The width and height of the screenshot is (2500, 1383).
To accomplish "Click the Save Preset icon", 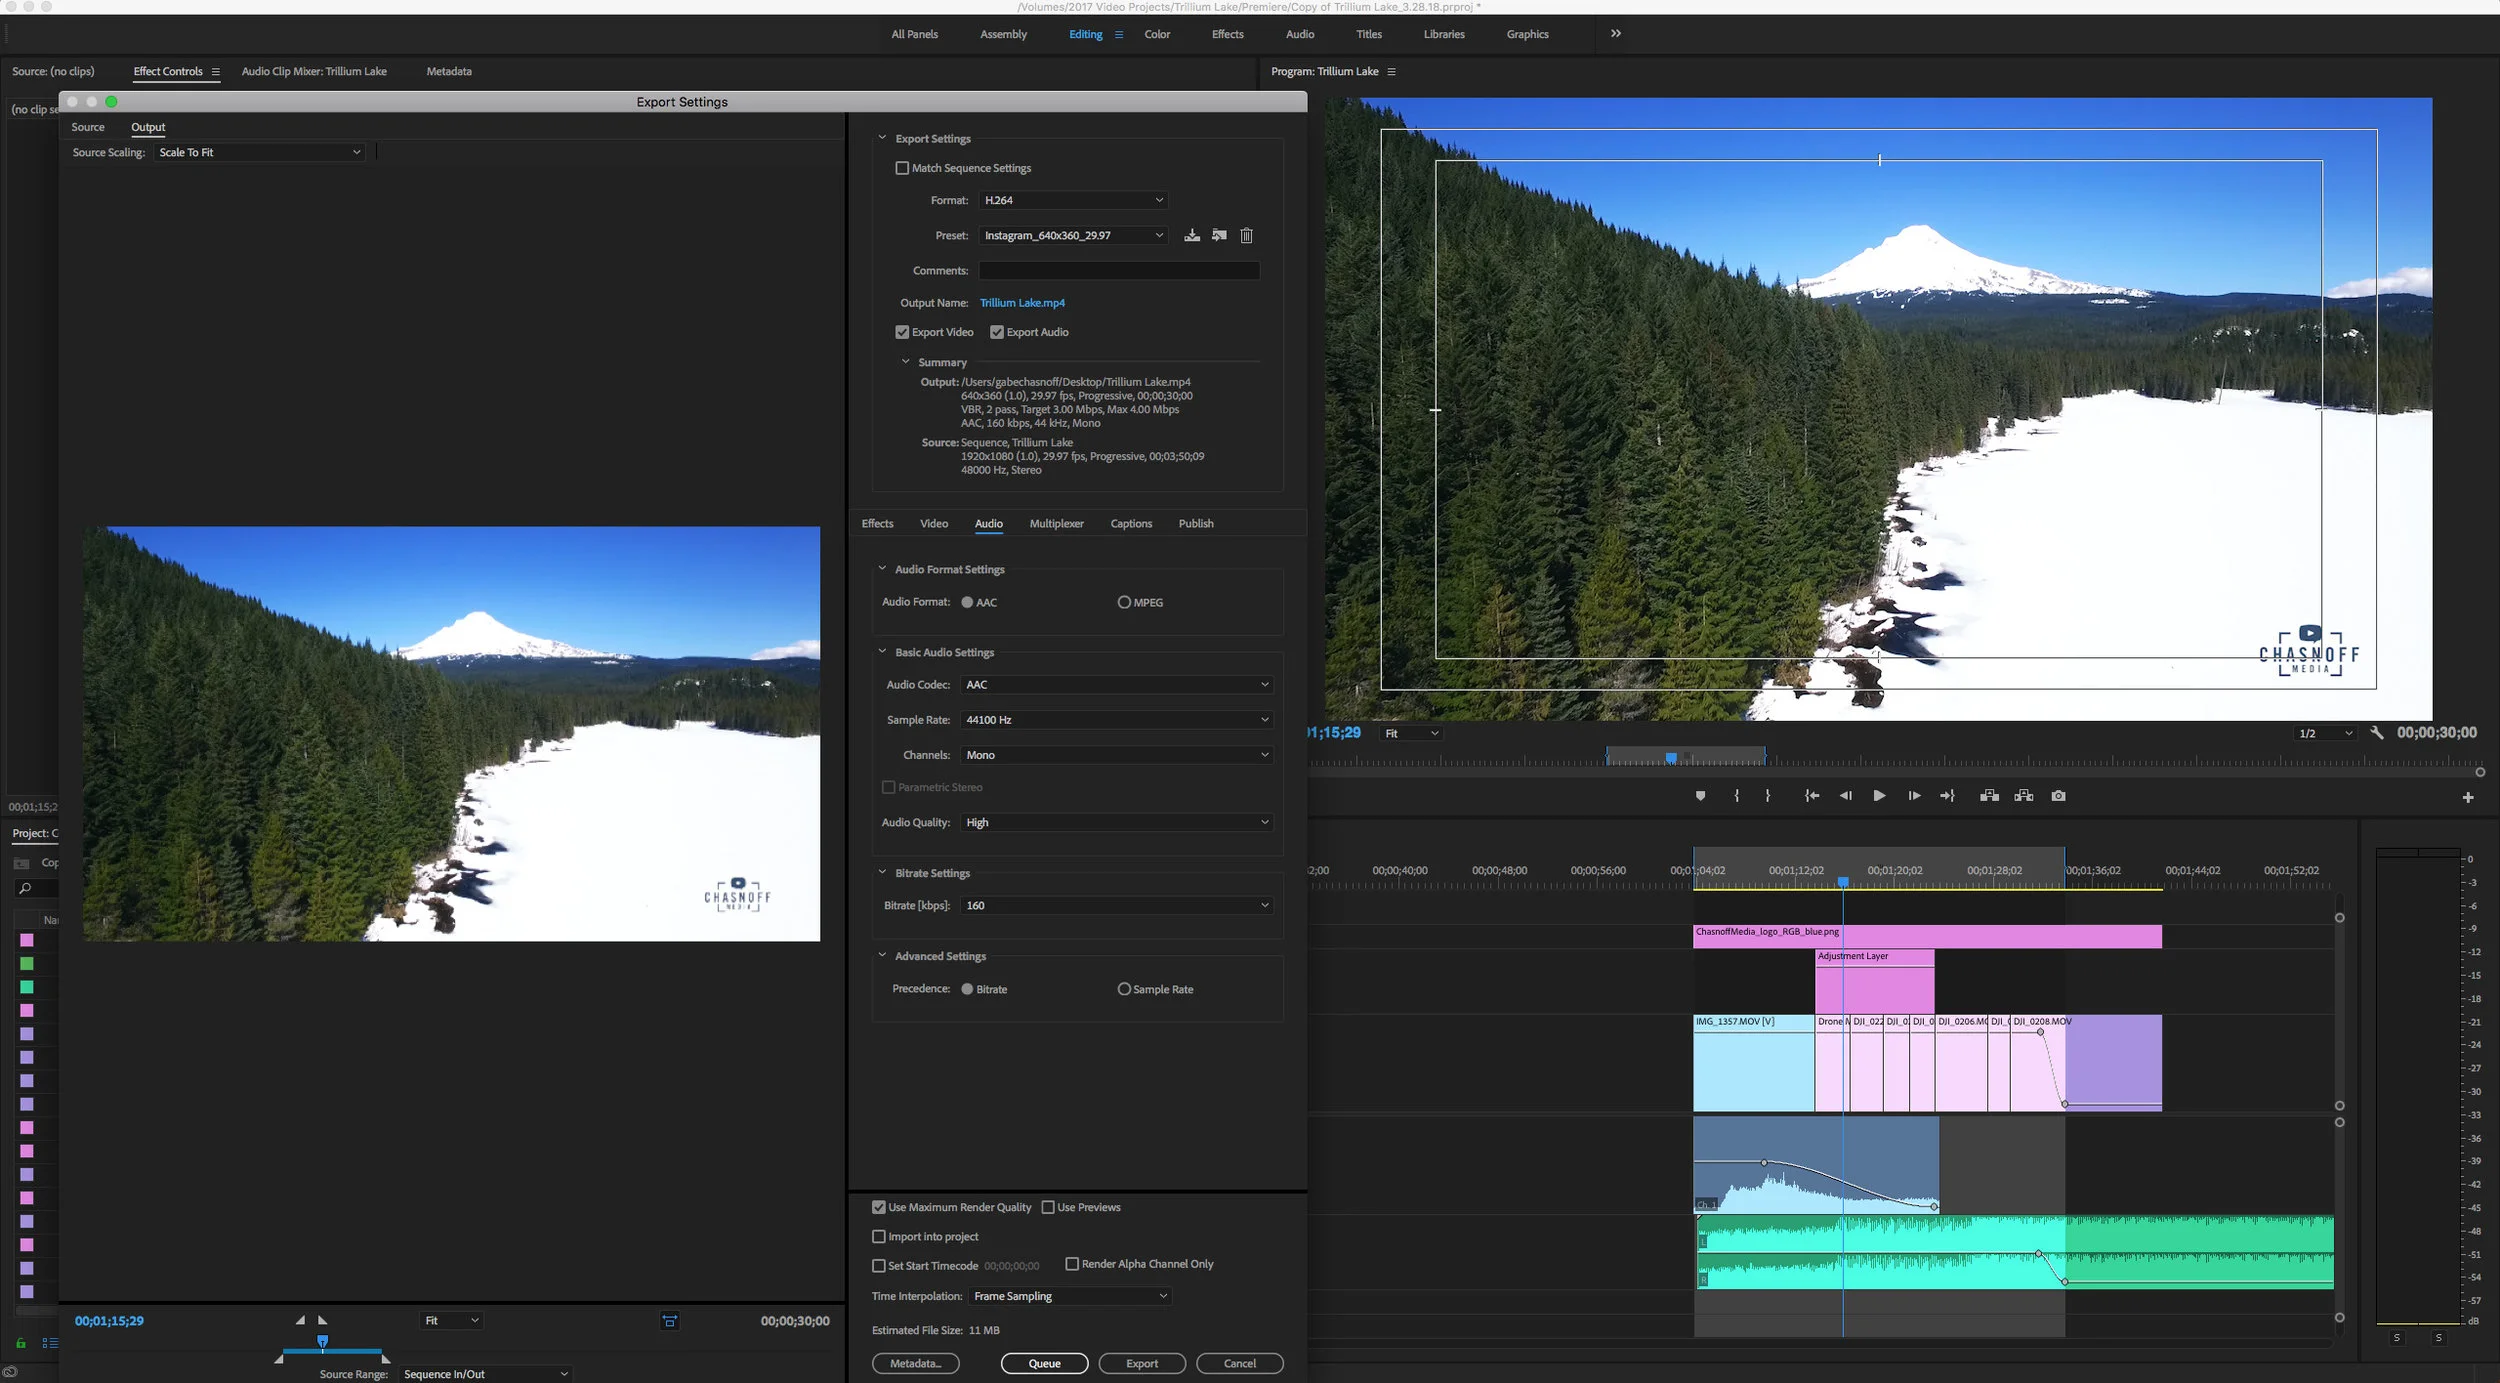I will (x=1192, y=236).
